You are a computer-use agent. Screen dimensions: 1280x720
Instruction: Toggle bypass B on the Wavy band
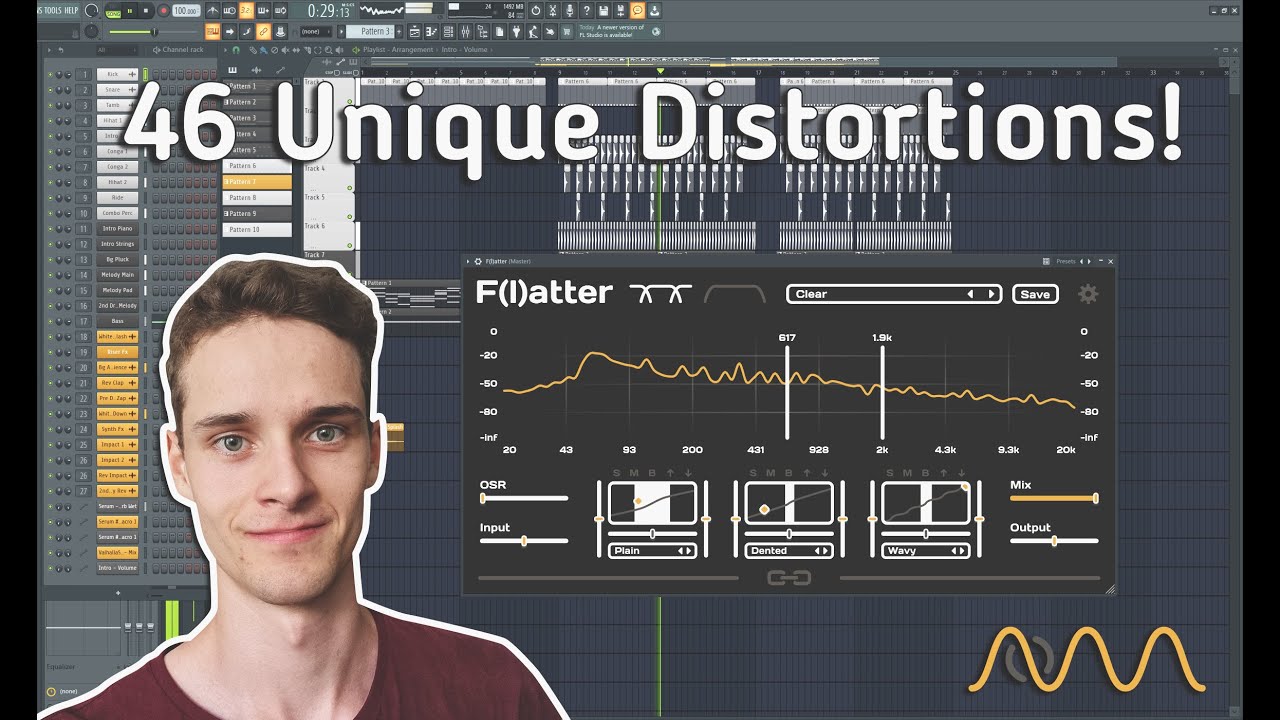pyautogui.click(x=925, y=473)
